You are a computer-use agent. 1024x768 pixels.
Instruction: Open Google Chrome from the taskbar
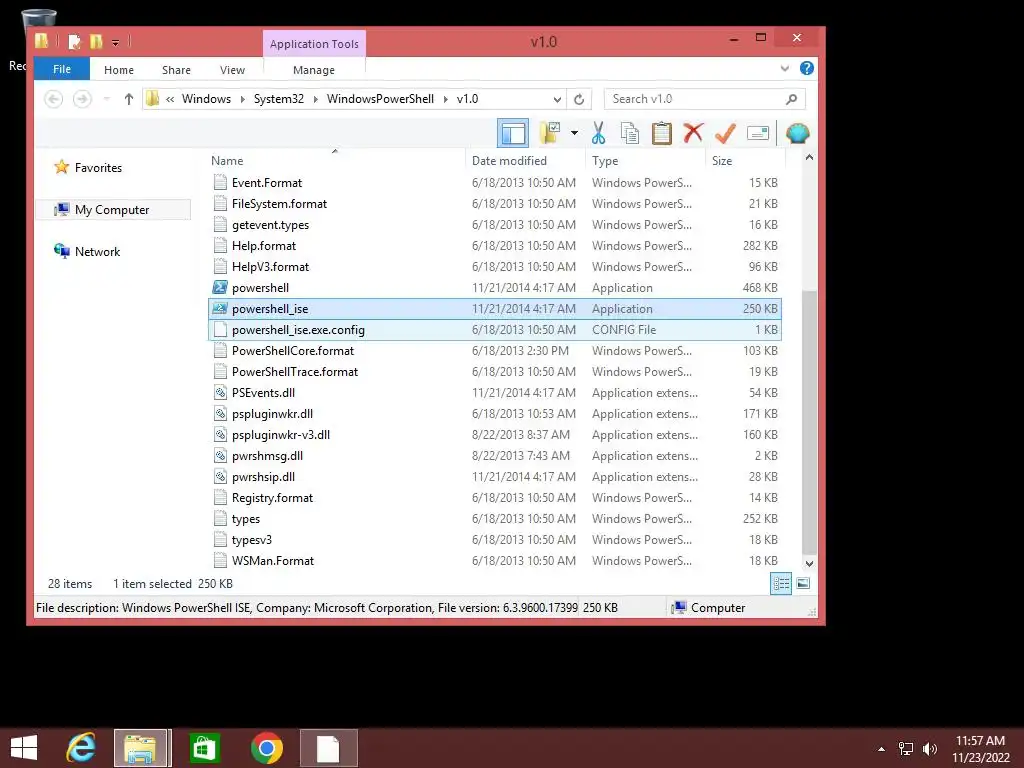click(266, 748)
